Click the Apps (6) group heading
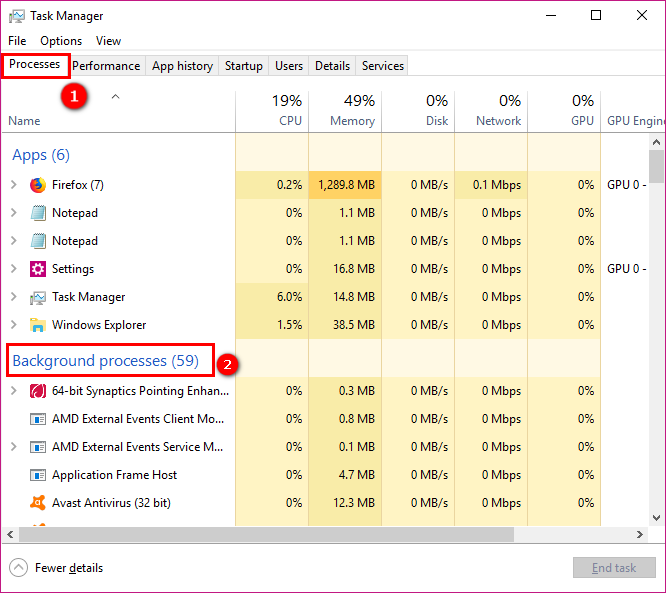The image size is (666, 593). [41, 155]
